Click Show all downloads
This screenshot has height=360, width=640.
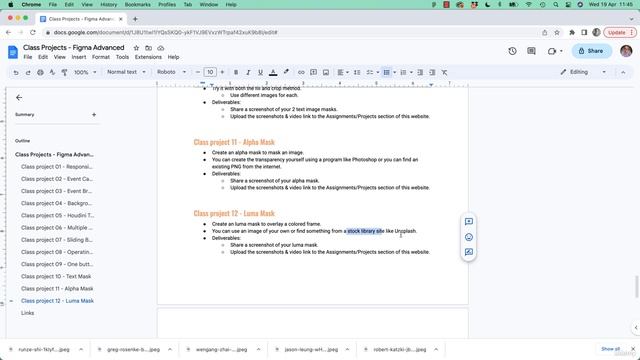pyautogui.click(x=610, y=349)
